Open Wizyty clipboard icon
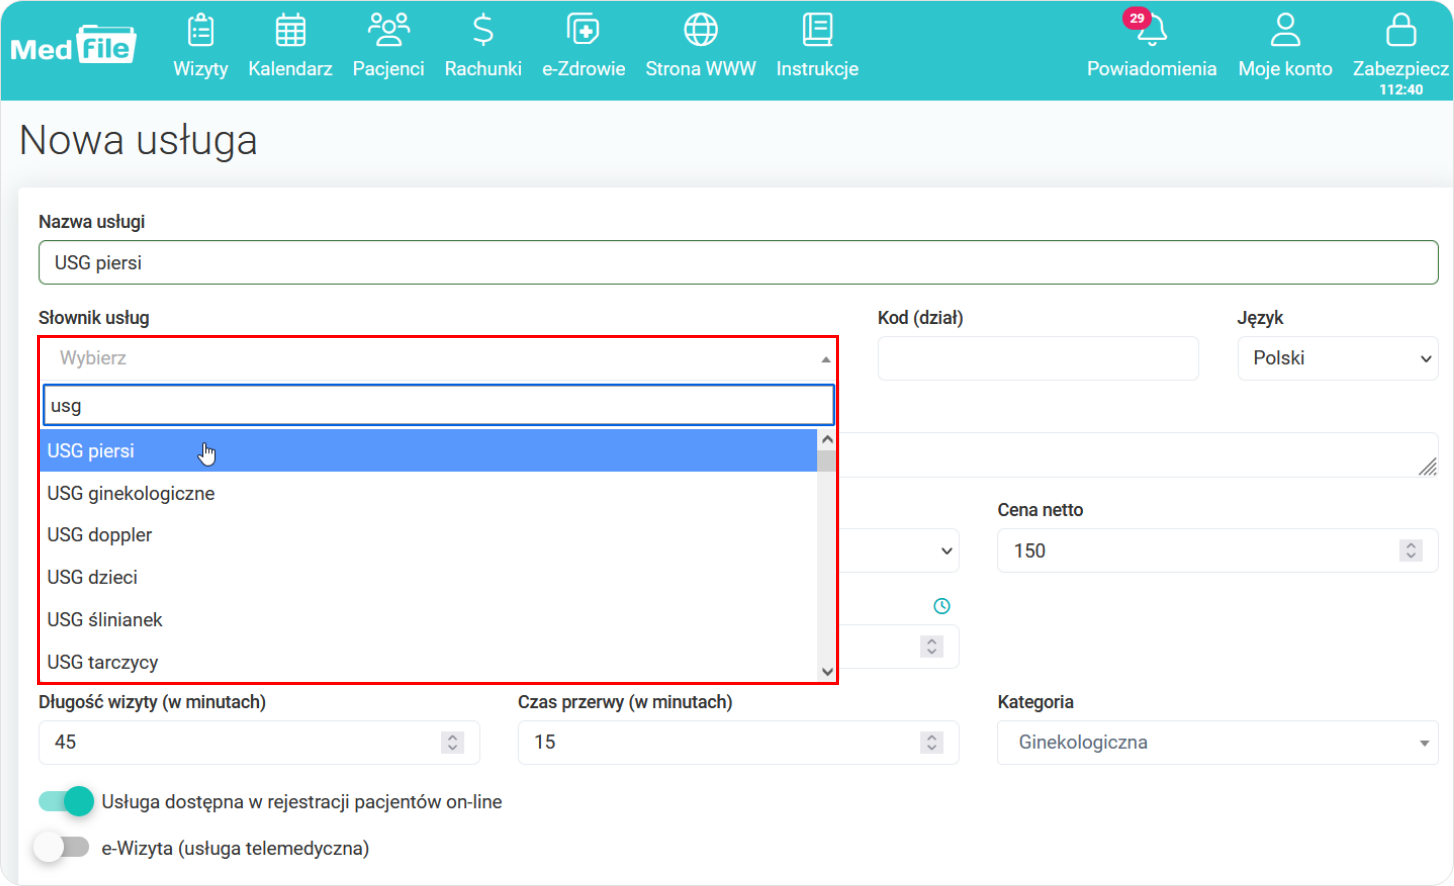This screenshot has height=886, width=1454. 201,30
